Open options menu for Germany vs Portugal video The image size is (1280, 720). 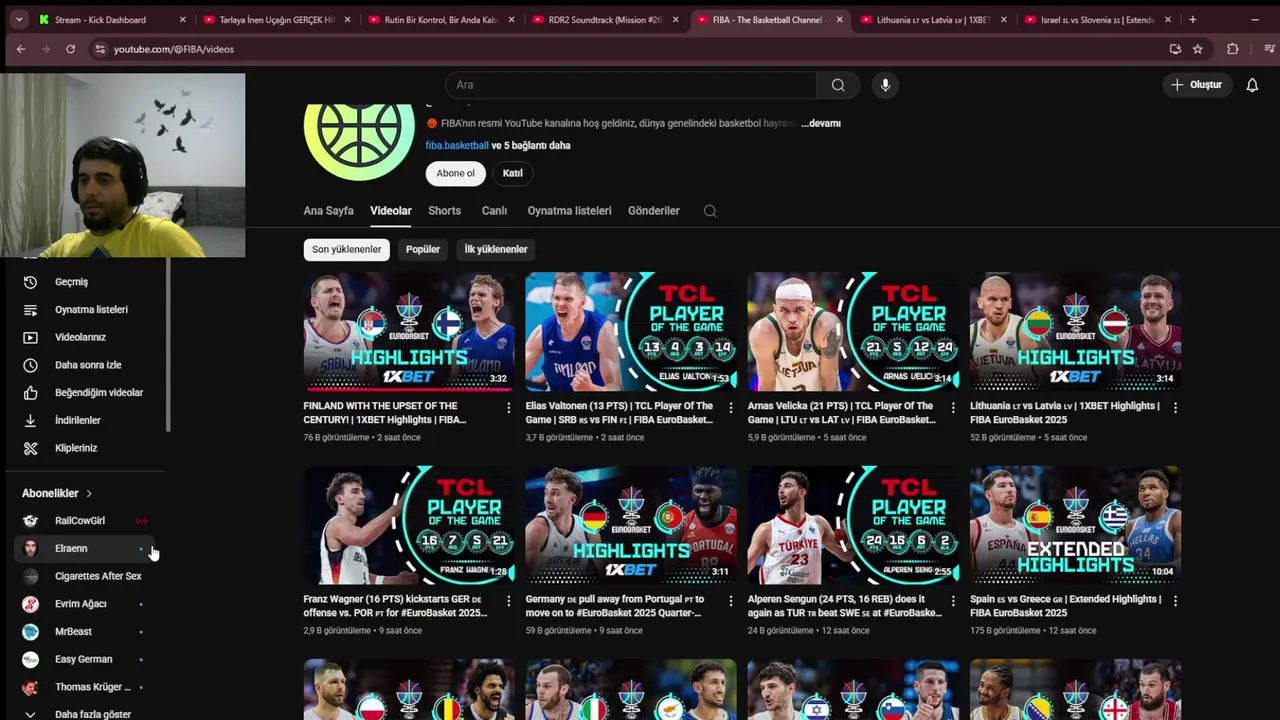click(x=730, y=601)
